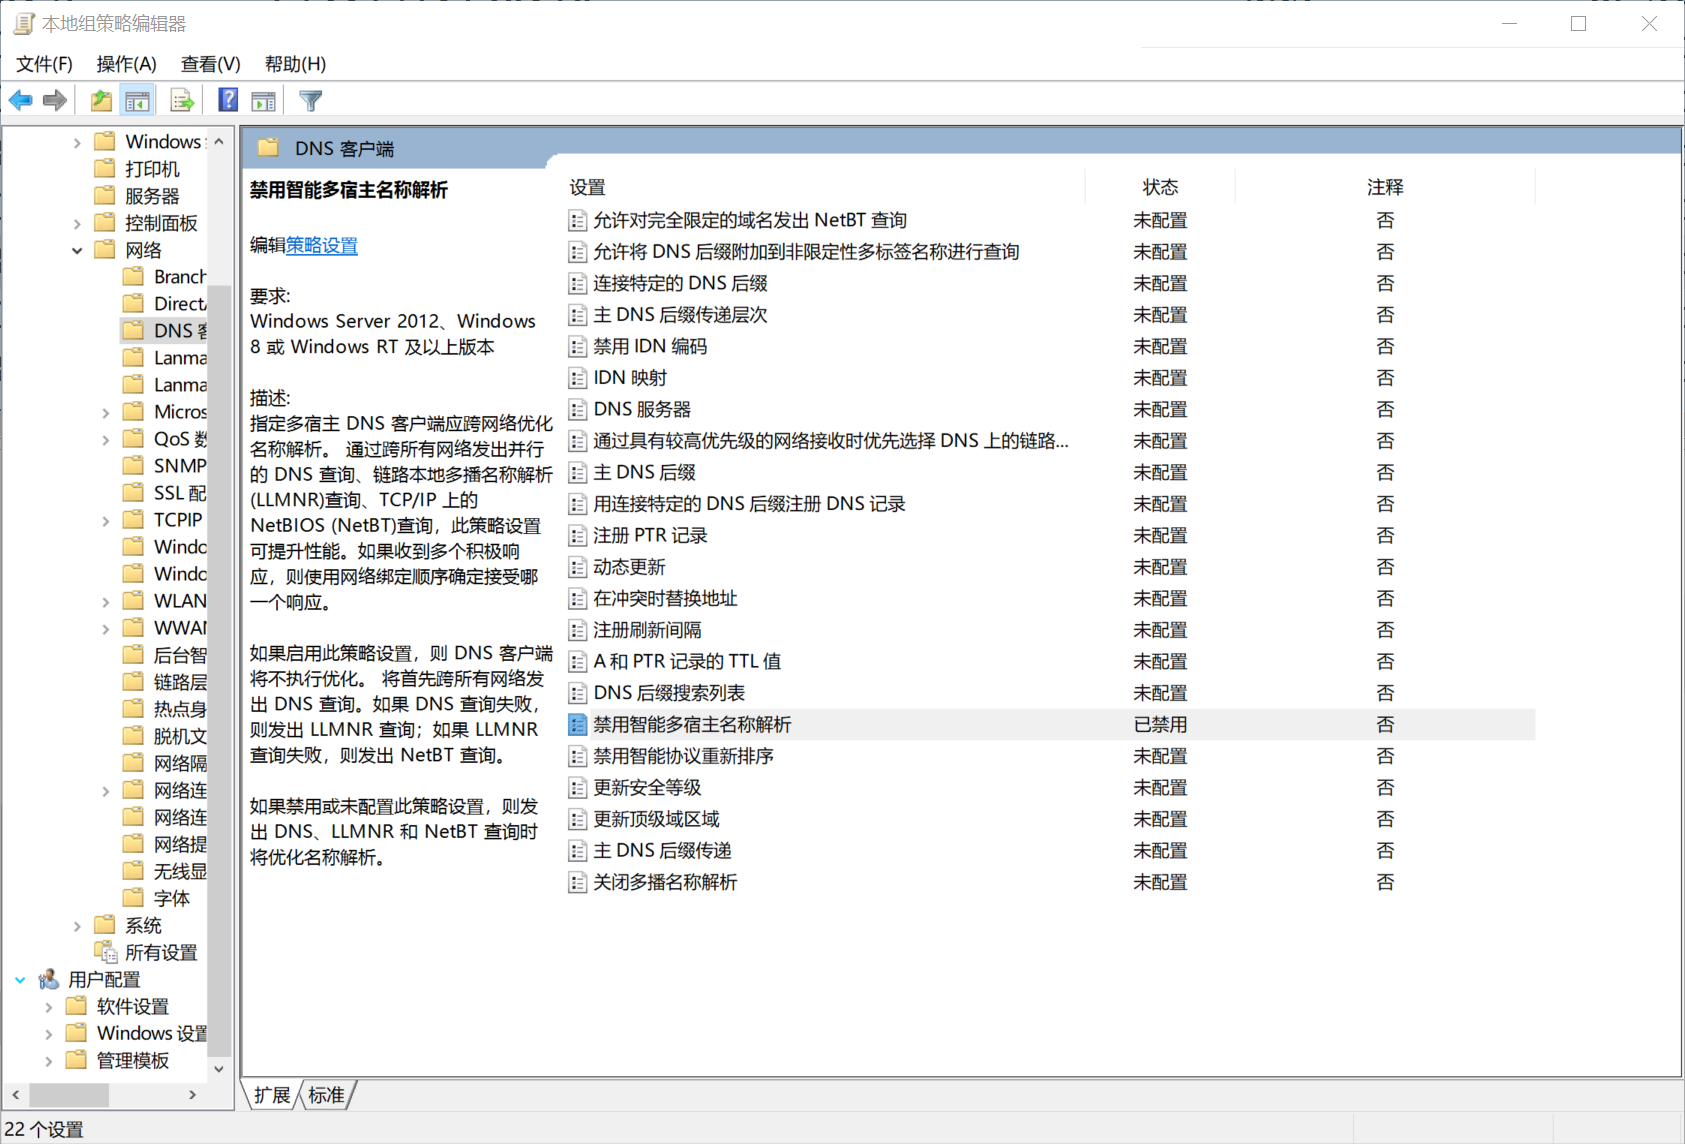Switch to the 标准 tab
The width and height of the screenshot is (1685, 1144).
pyautogui.click(x=325, y=1095)
